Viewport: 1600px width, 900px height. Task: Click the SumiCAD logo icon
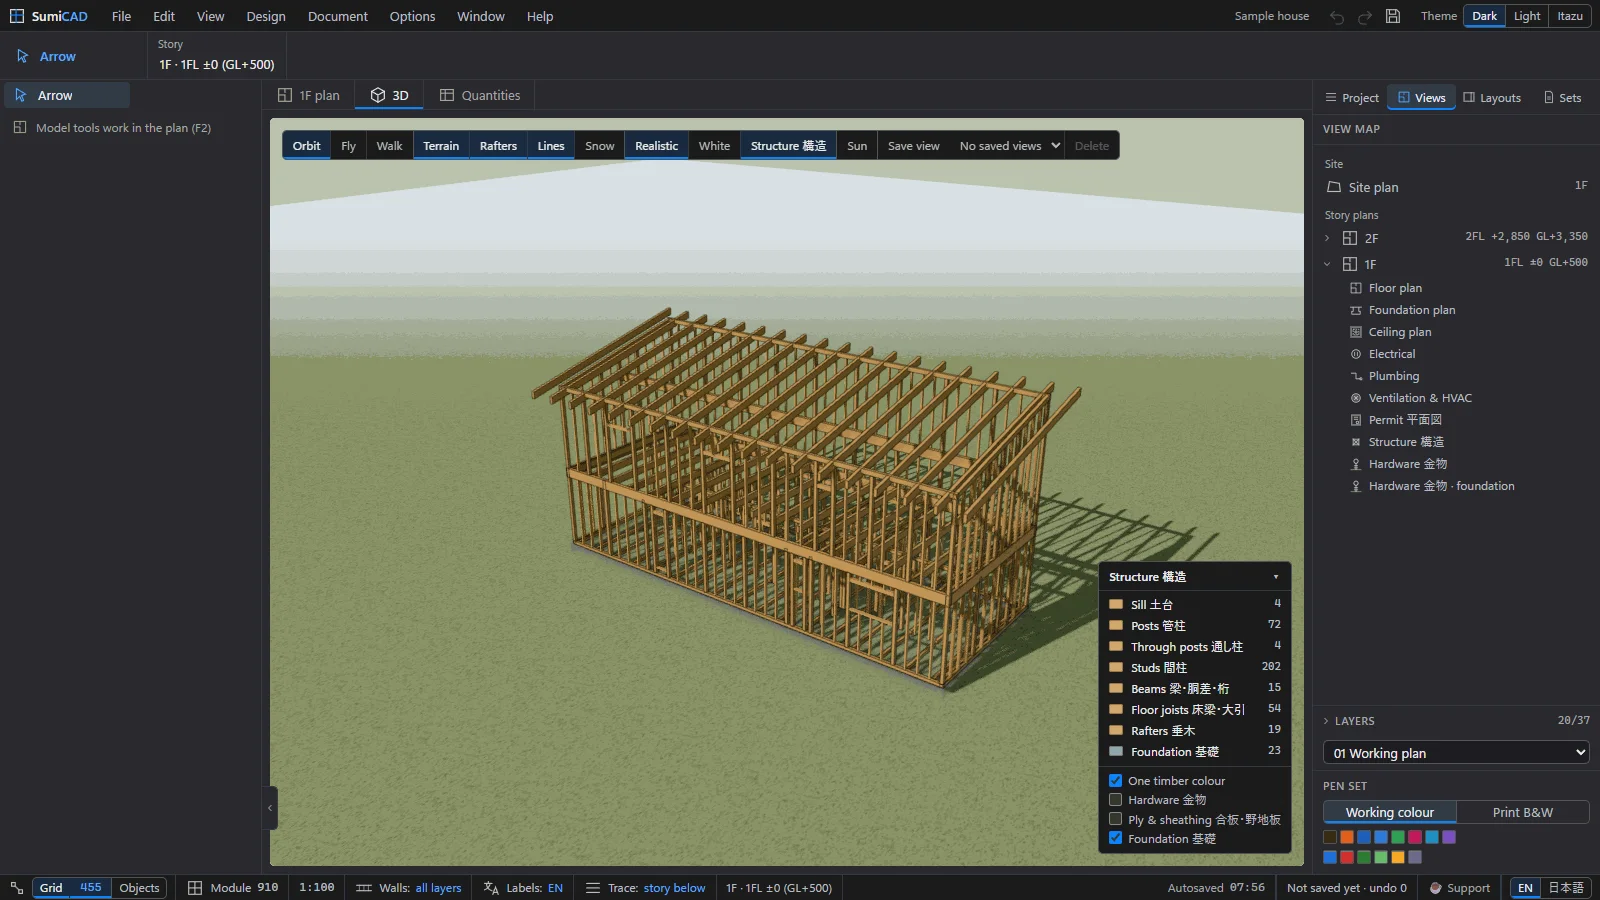(x=17, y=16)
